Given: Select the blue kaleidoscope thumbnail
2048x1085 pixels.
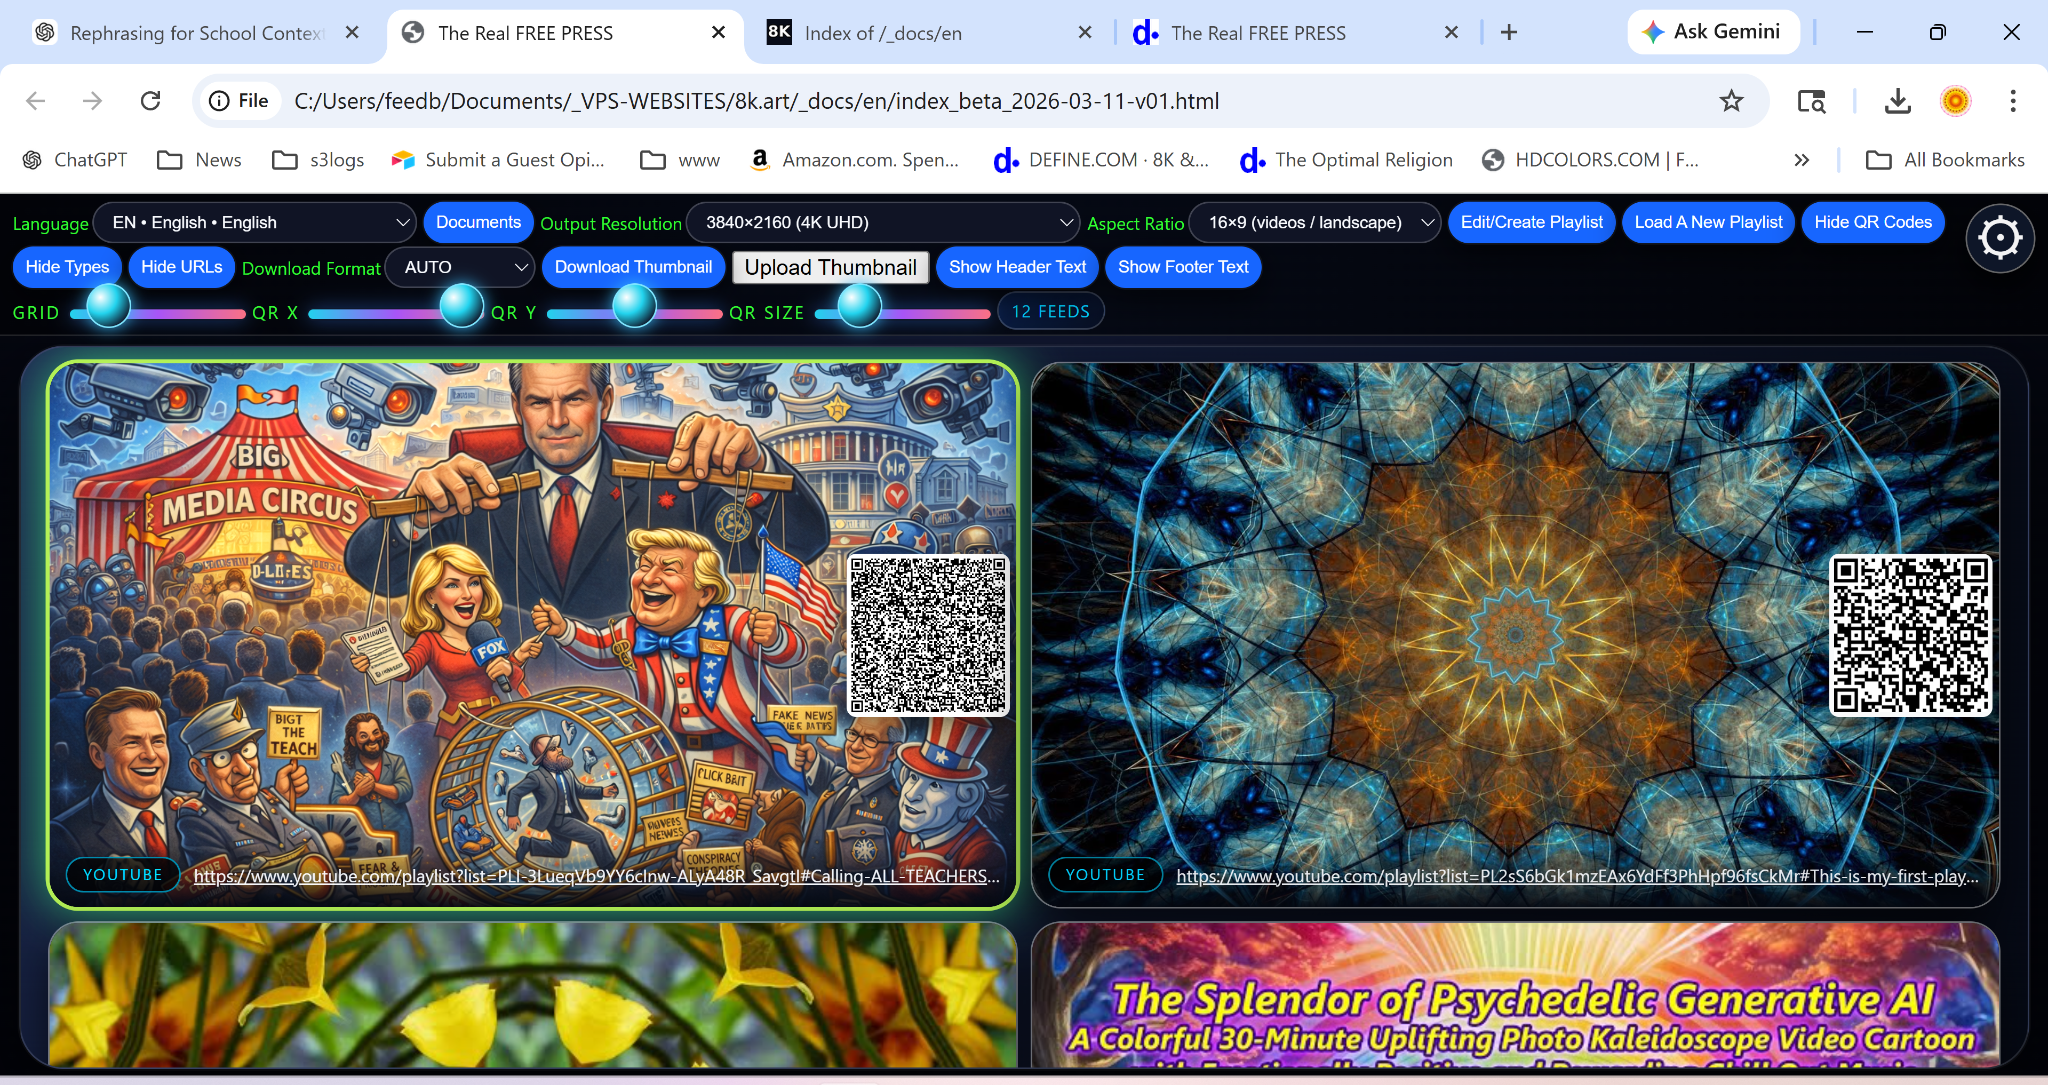Looking at the screenshot, I should tap(1515, 635).
